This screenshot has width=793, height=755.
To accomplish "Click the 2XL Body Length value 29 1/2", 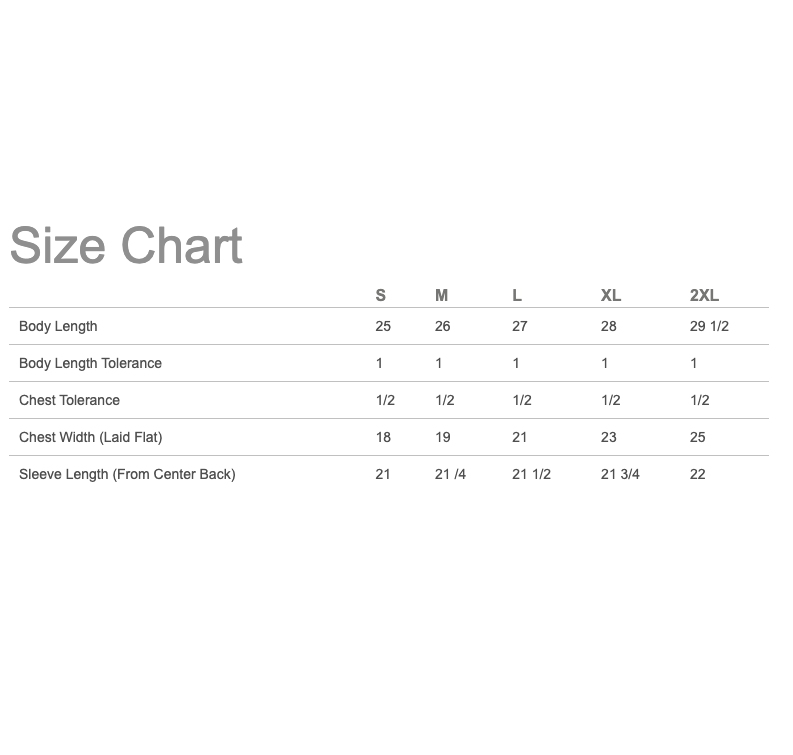I will 709,326.
